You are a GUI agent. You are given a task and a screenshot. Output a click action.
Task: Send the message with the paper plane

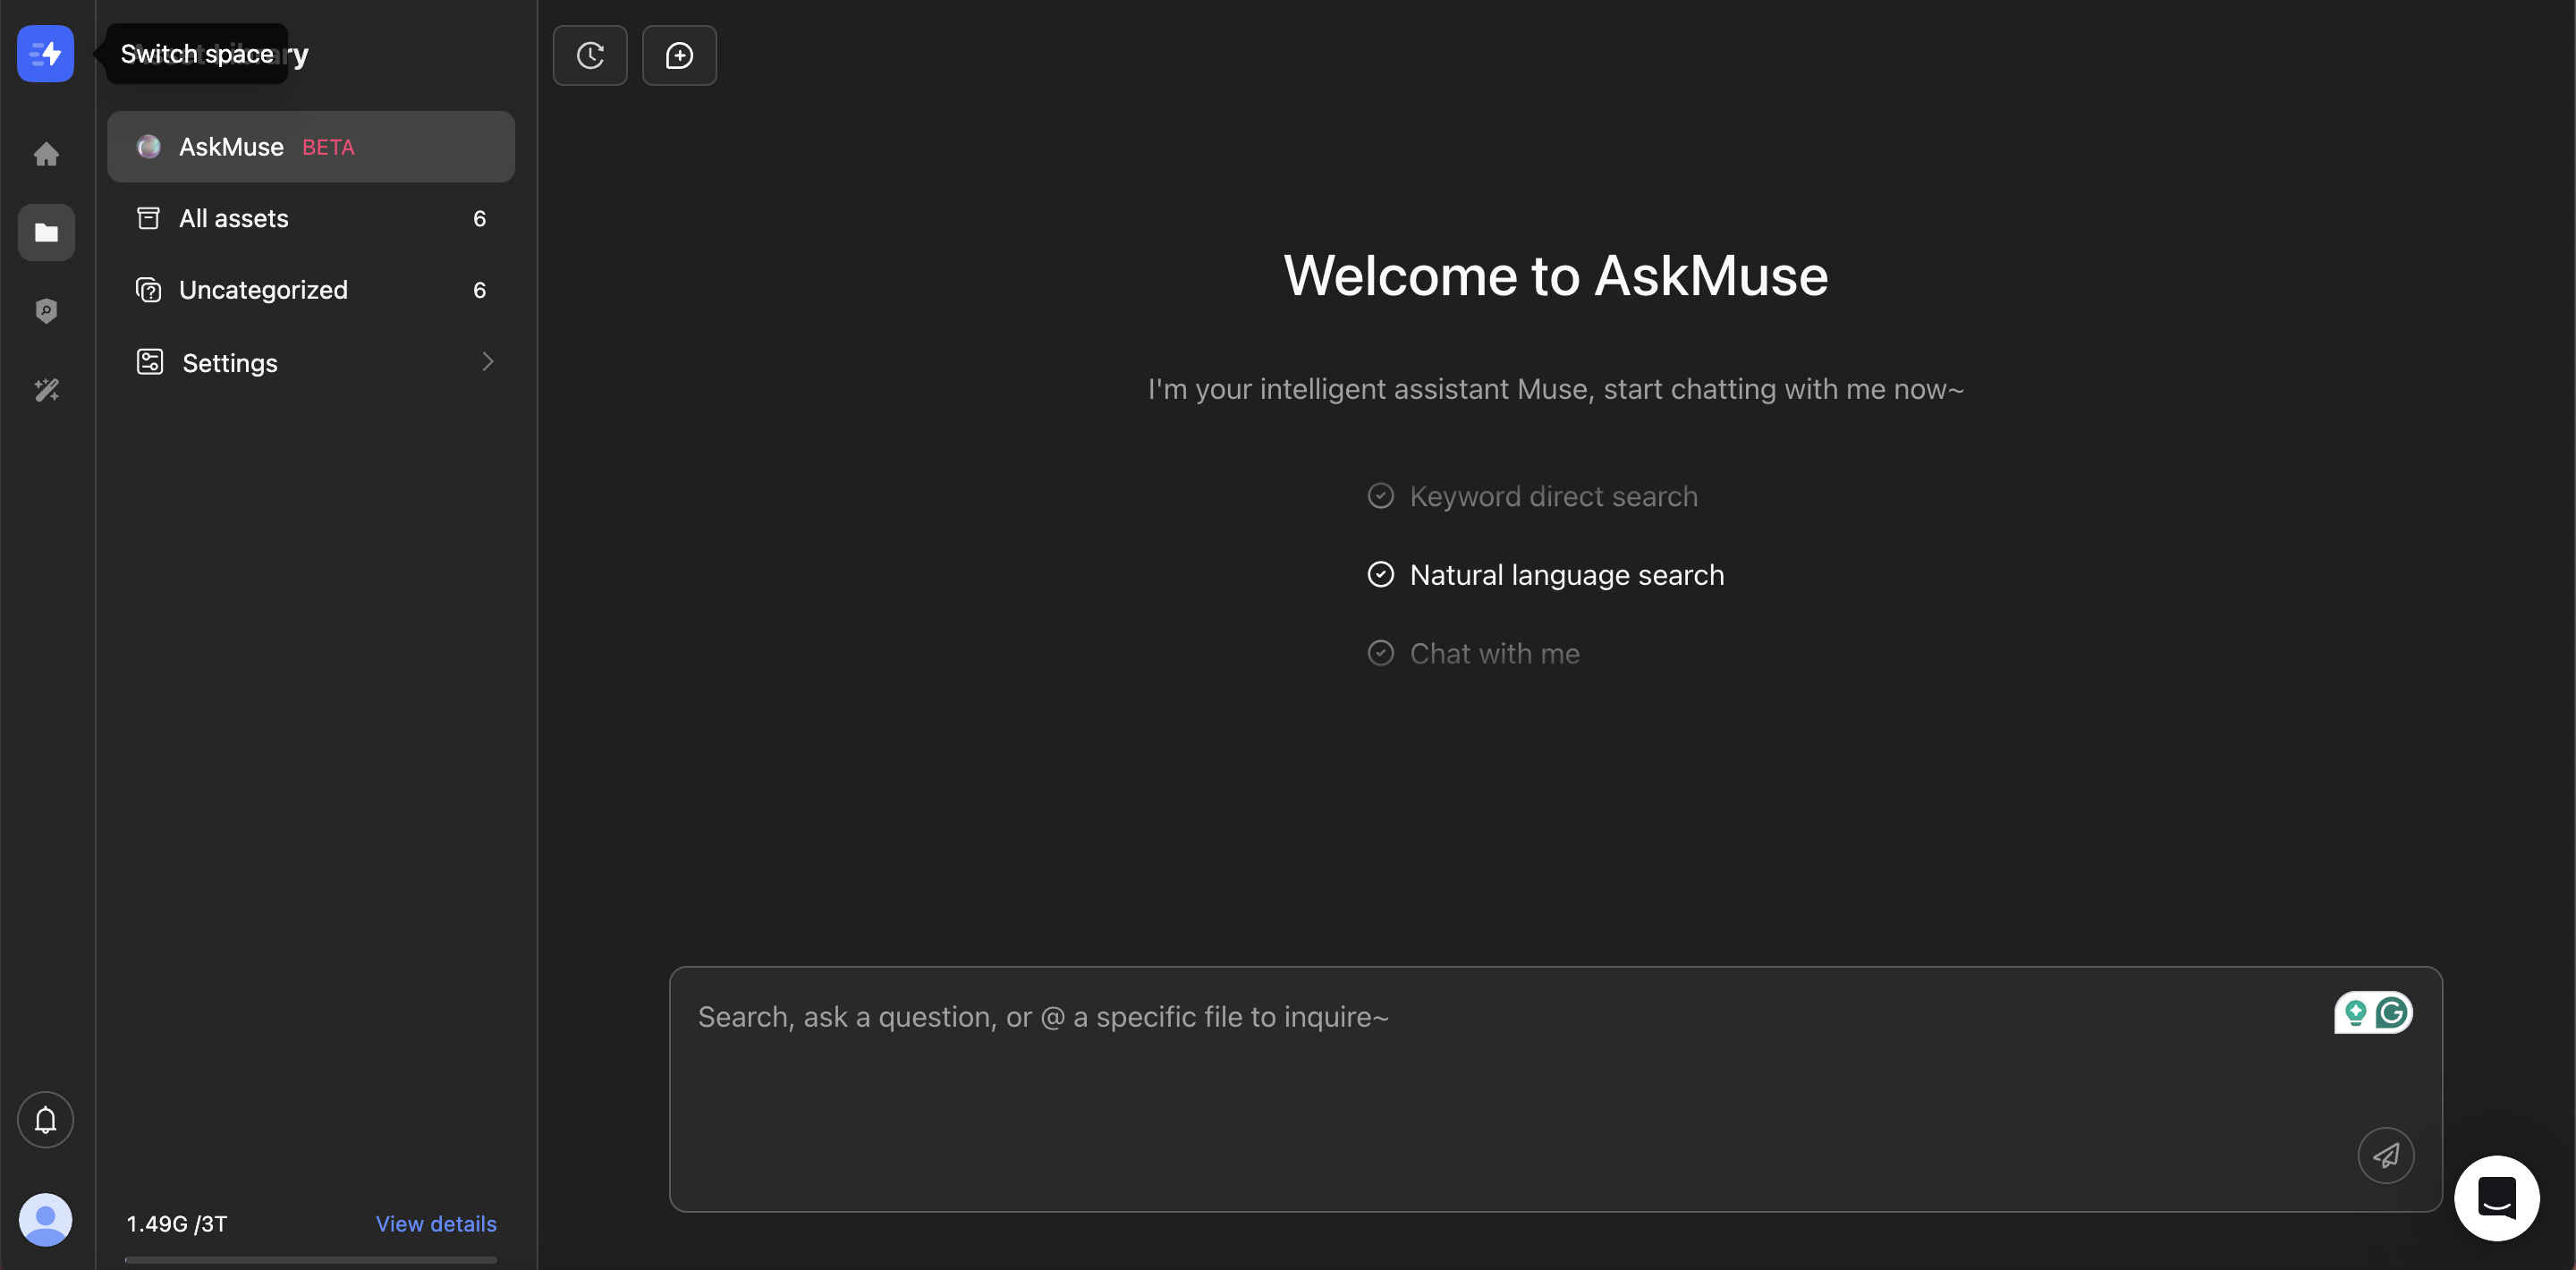click(2387, 1155)
